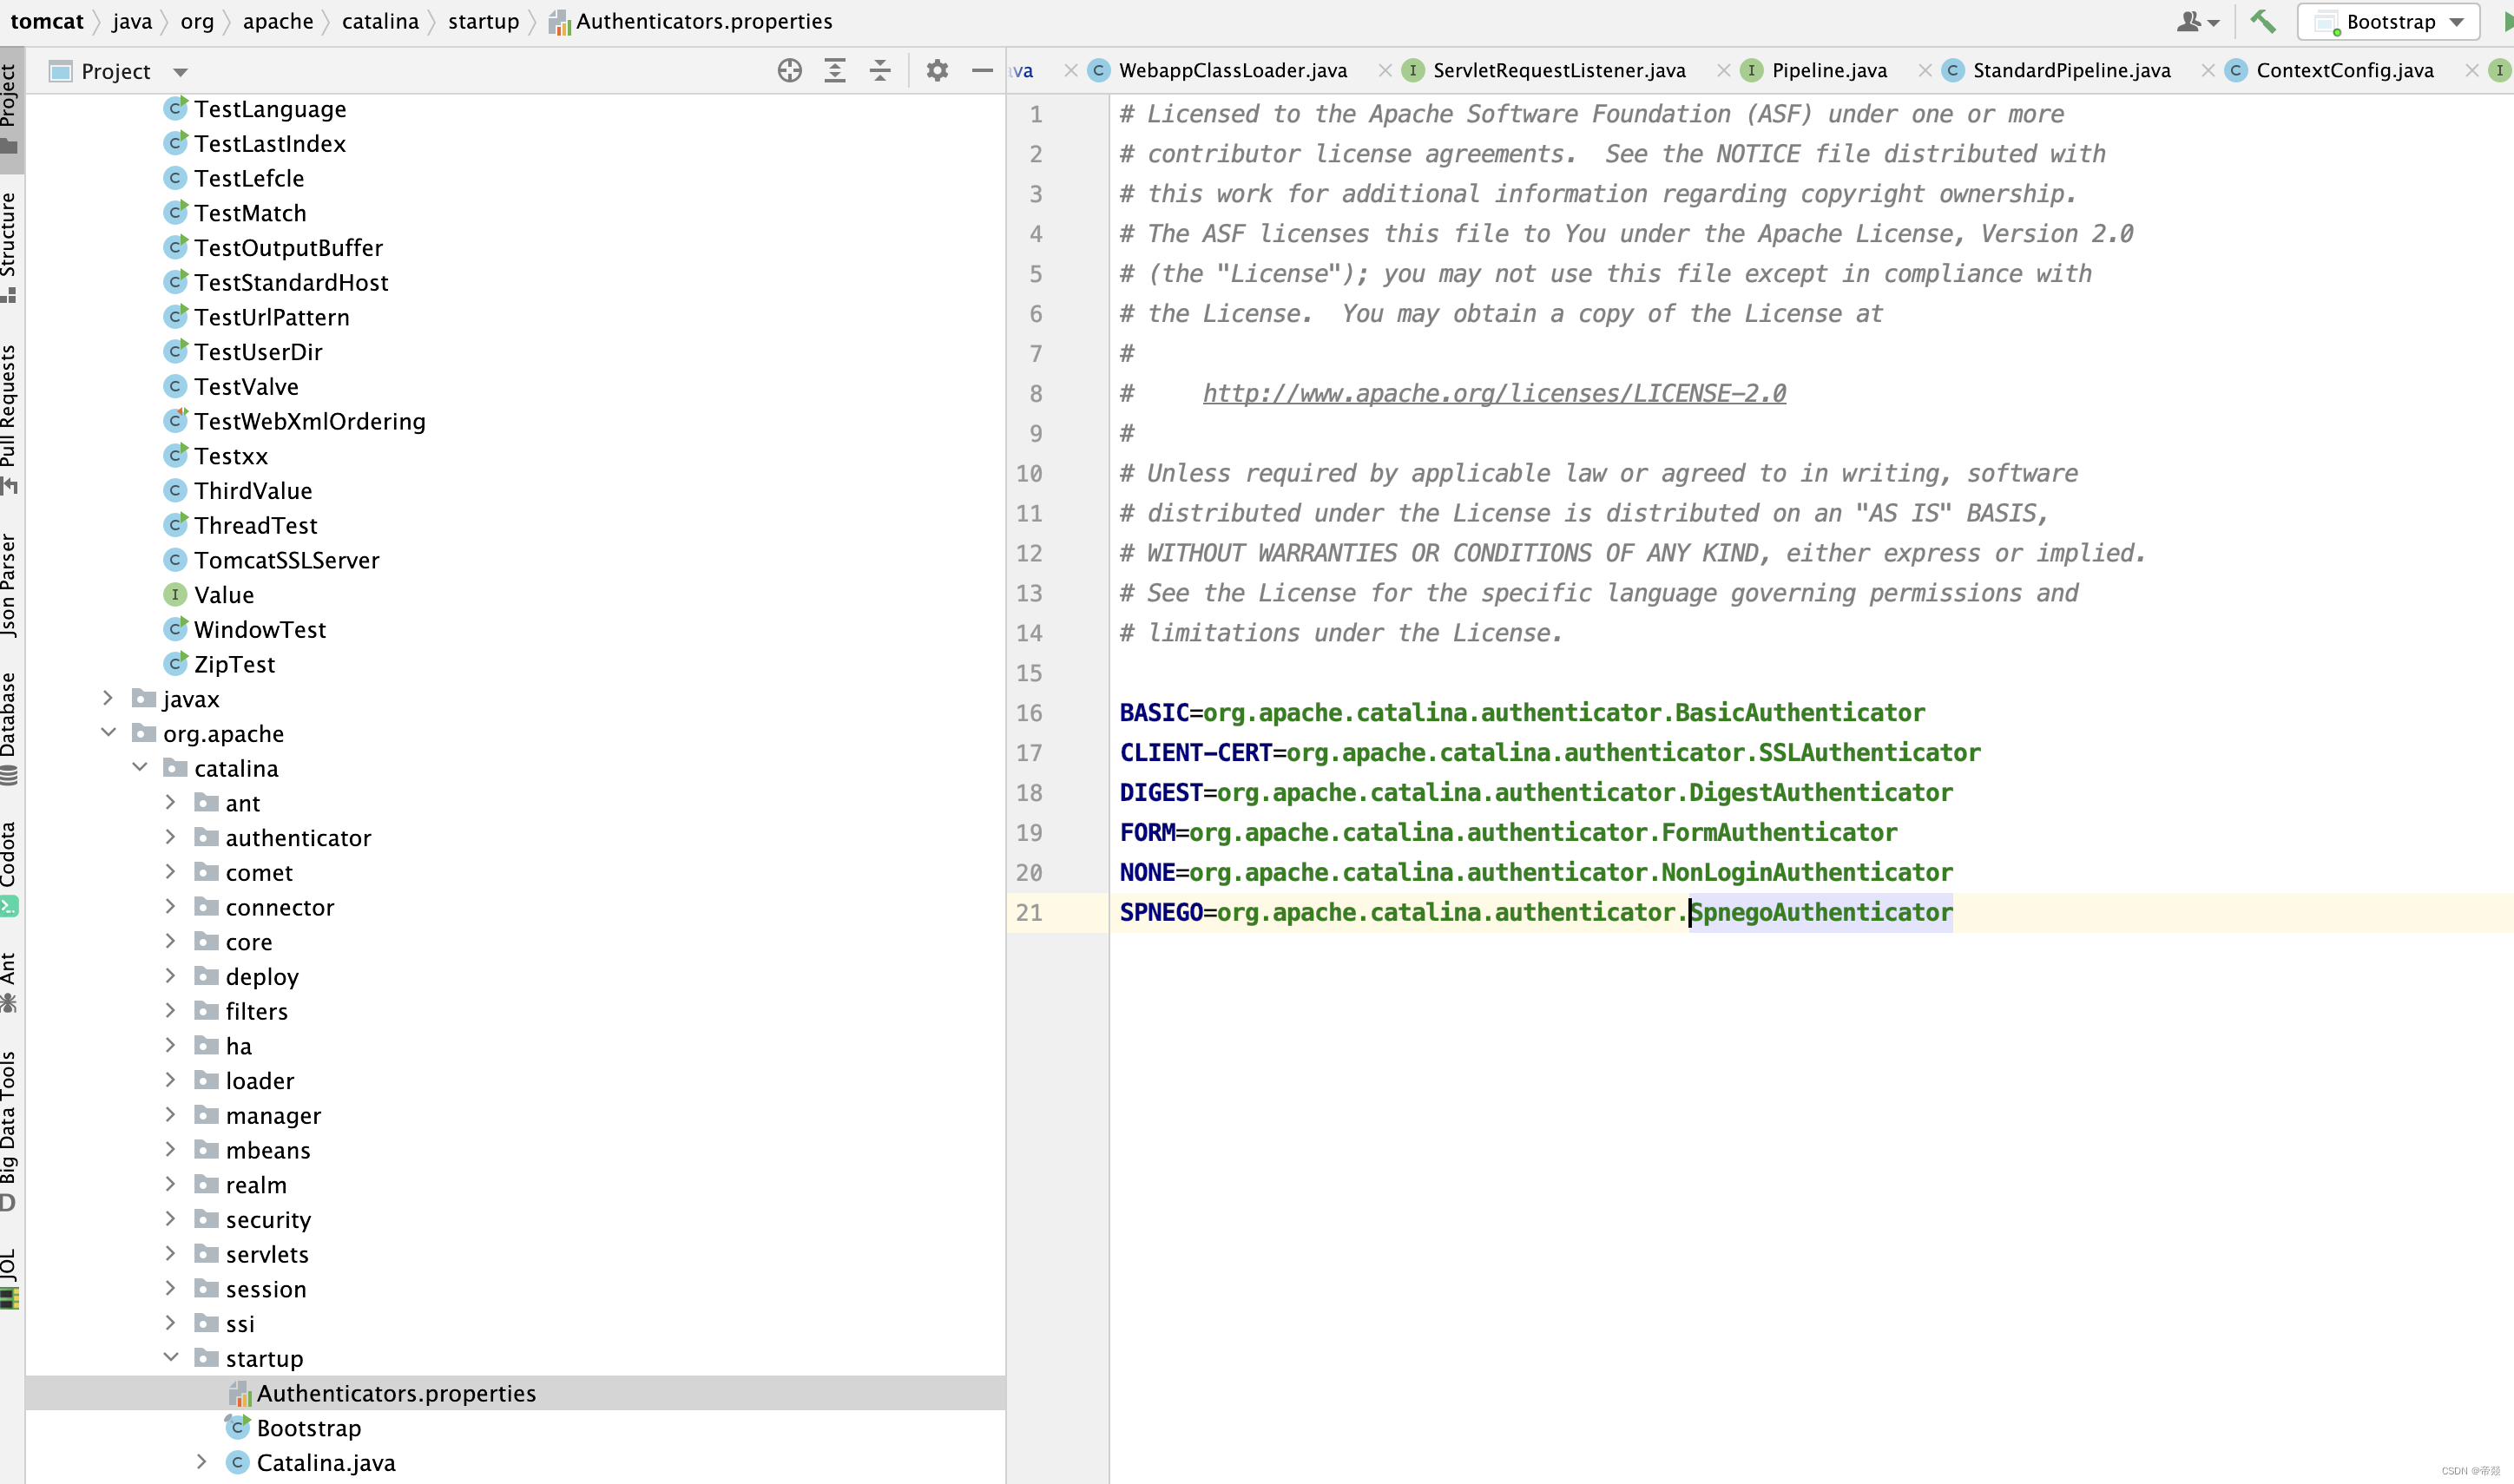The height and width of the screenshot is (1484, 2514).
Task: Select the mbeans folder
Action: coord(267,1150)
